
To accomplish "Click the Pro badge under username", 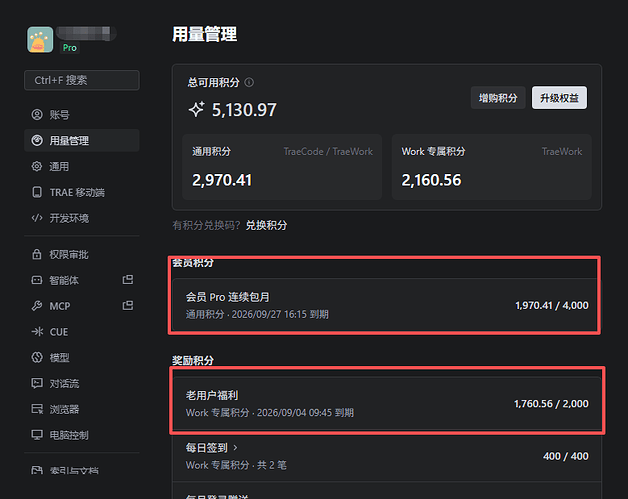I will (70, 48).
